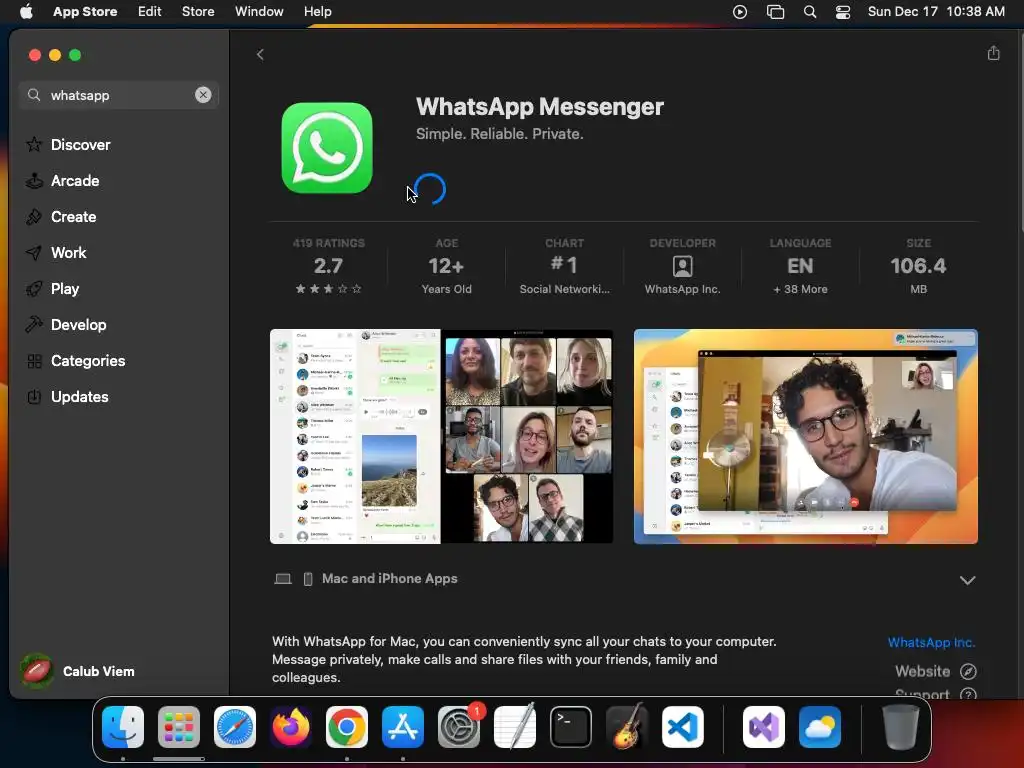Open Terminal from the dock
Screen dimensions: 1024x768
pyautogui.click(x=571, y=727)
